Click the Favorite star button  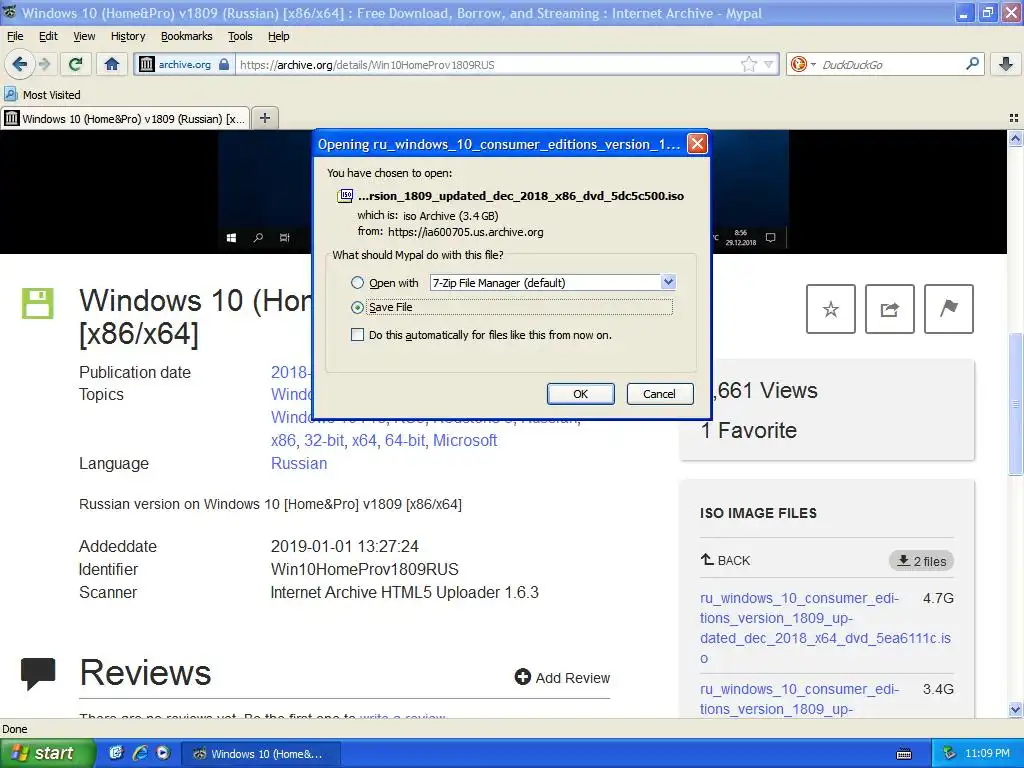tap(831, 309)
